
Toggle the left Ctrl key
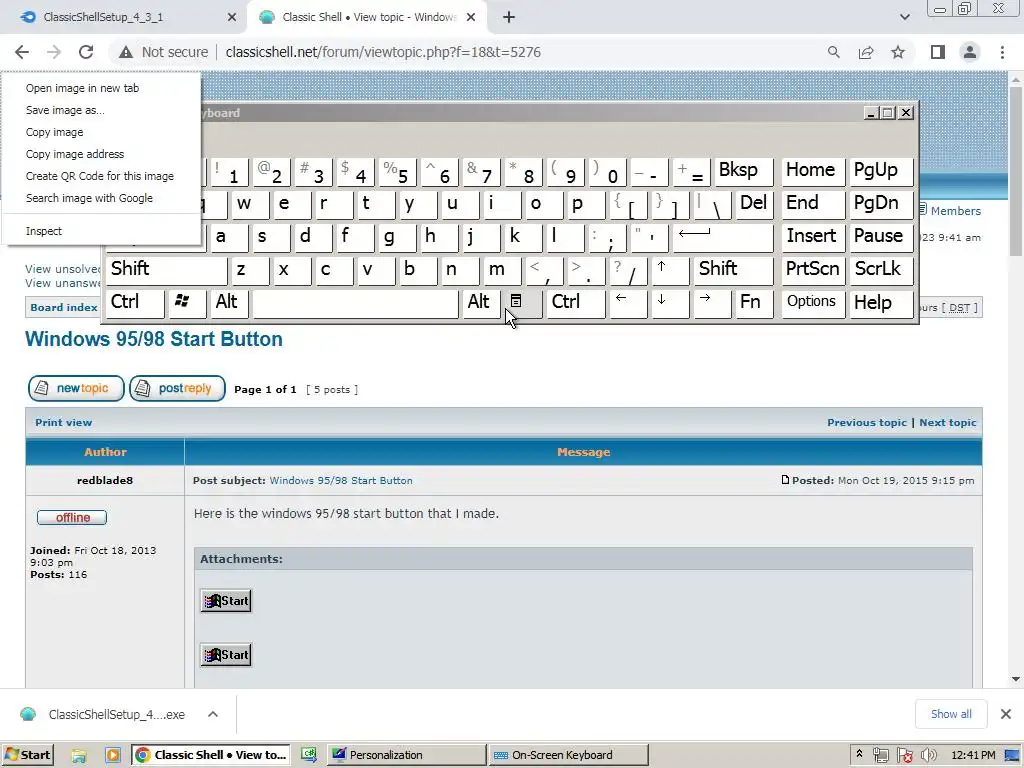pyautogui.click(x=135, y=303)
